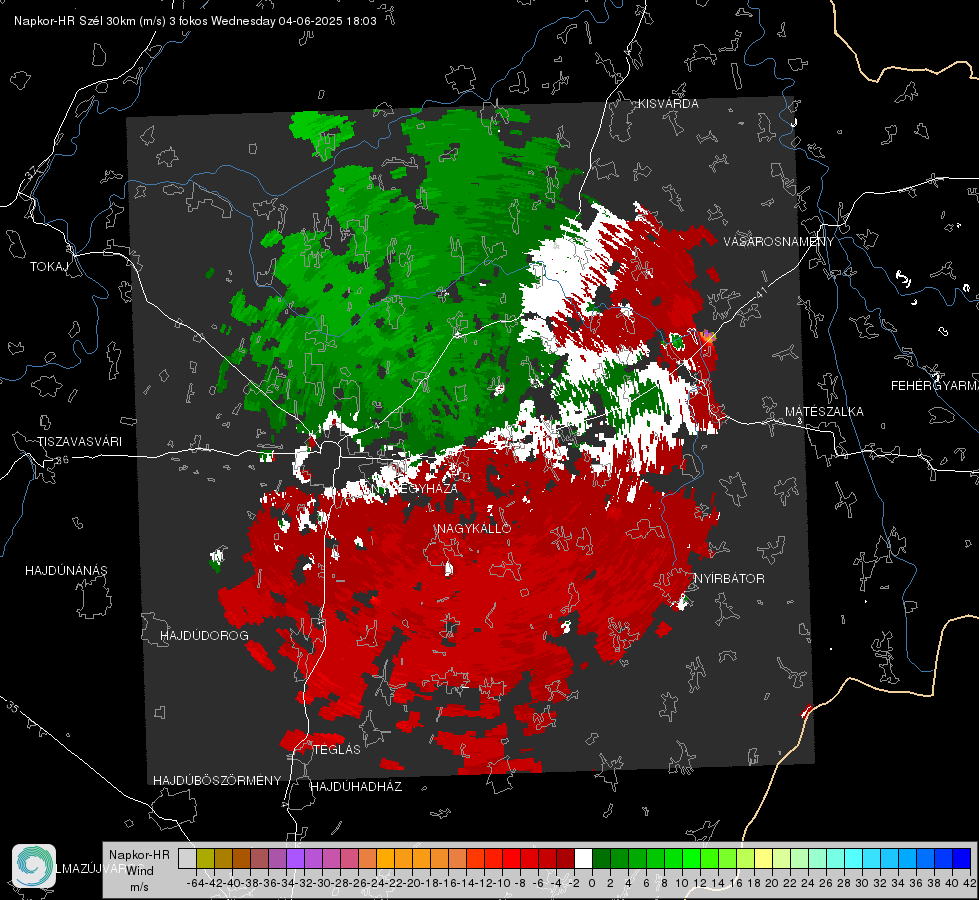Click the HAJDÚHADHÁZ town label
The height and width of the screenshot is (900, 979).
pyautogui.click(x=356, y=787)
